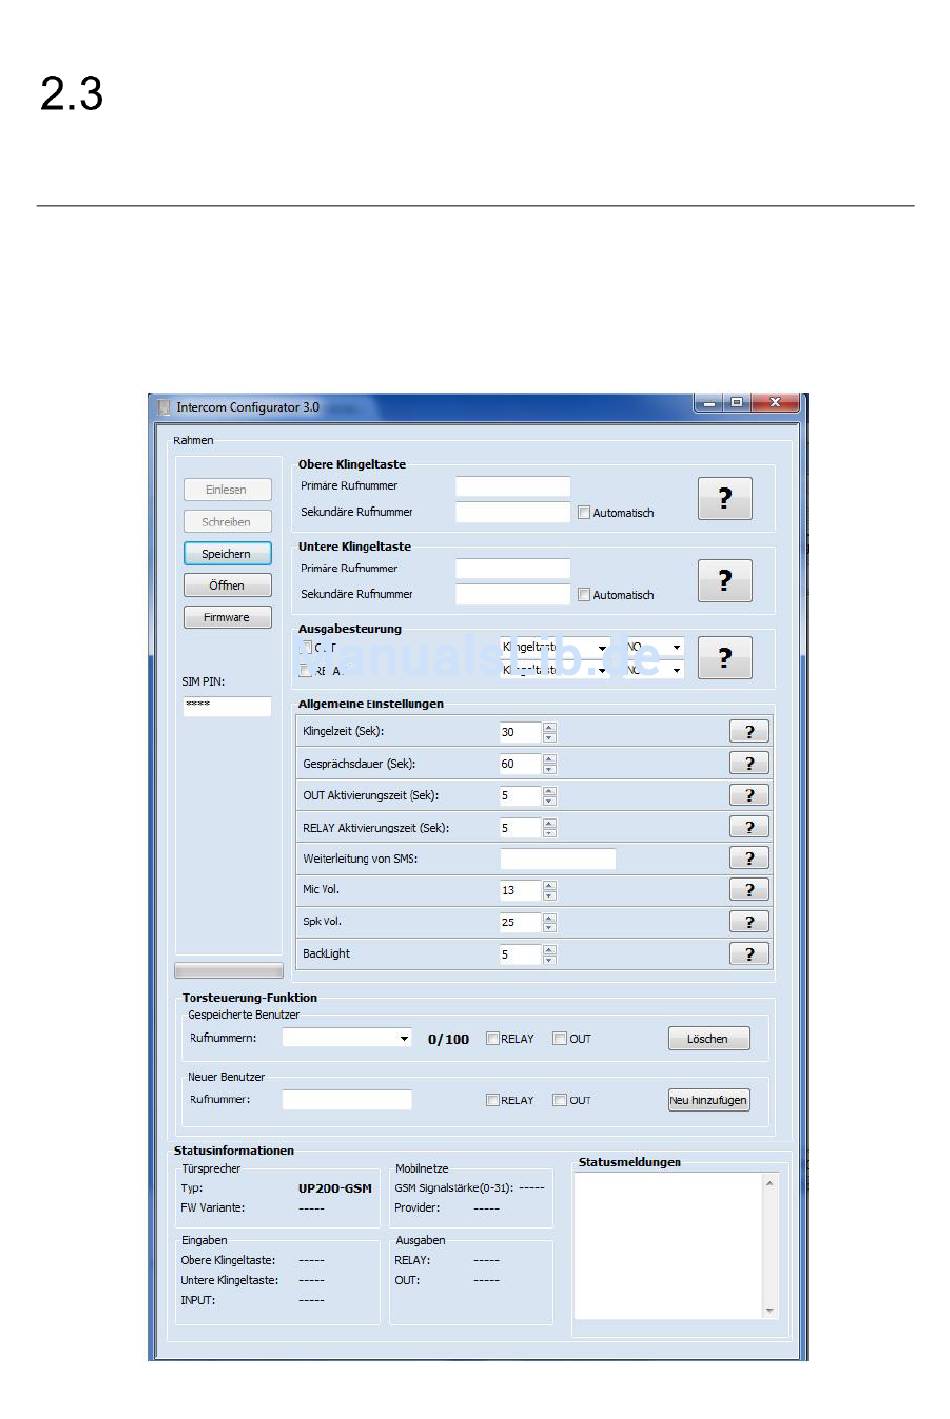Save configuration with Speichern button
950x1419 pixels.
tap(227, 554)
